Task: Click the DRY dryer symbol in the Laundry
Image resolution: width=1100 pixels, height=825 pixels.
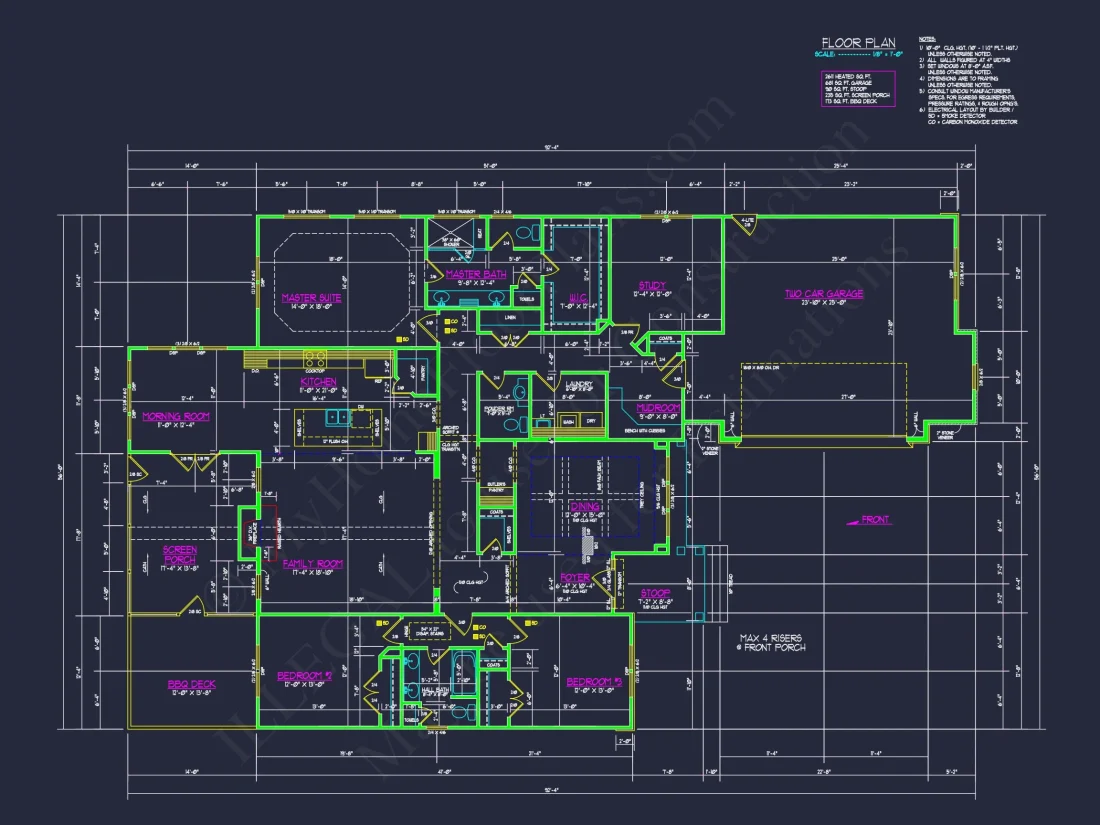Action: [x=591, y=421]
